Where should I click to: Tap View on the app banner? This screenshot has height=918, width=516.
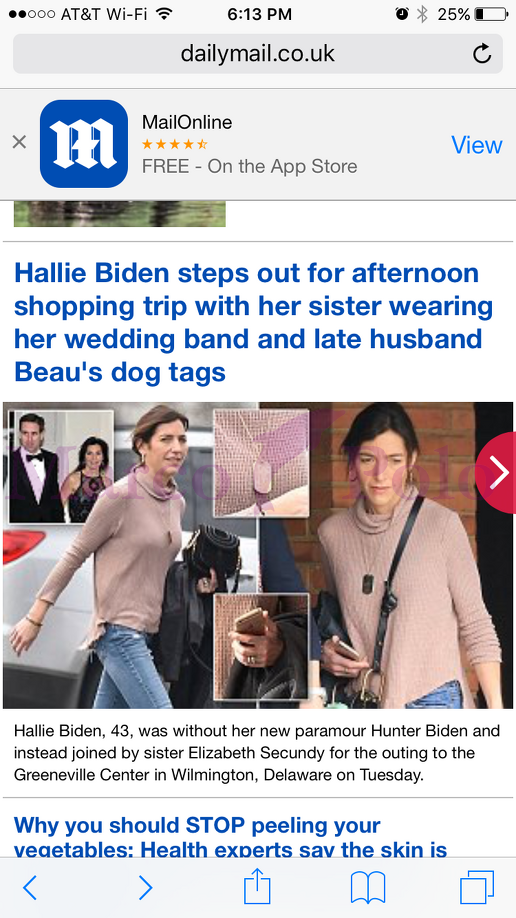click(477, 145)
